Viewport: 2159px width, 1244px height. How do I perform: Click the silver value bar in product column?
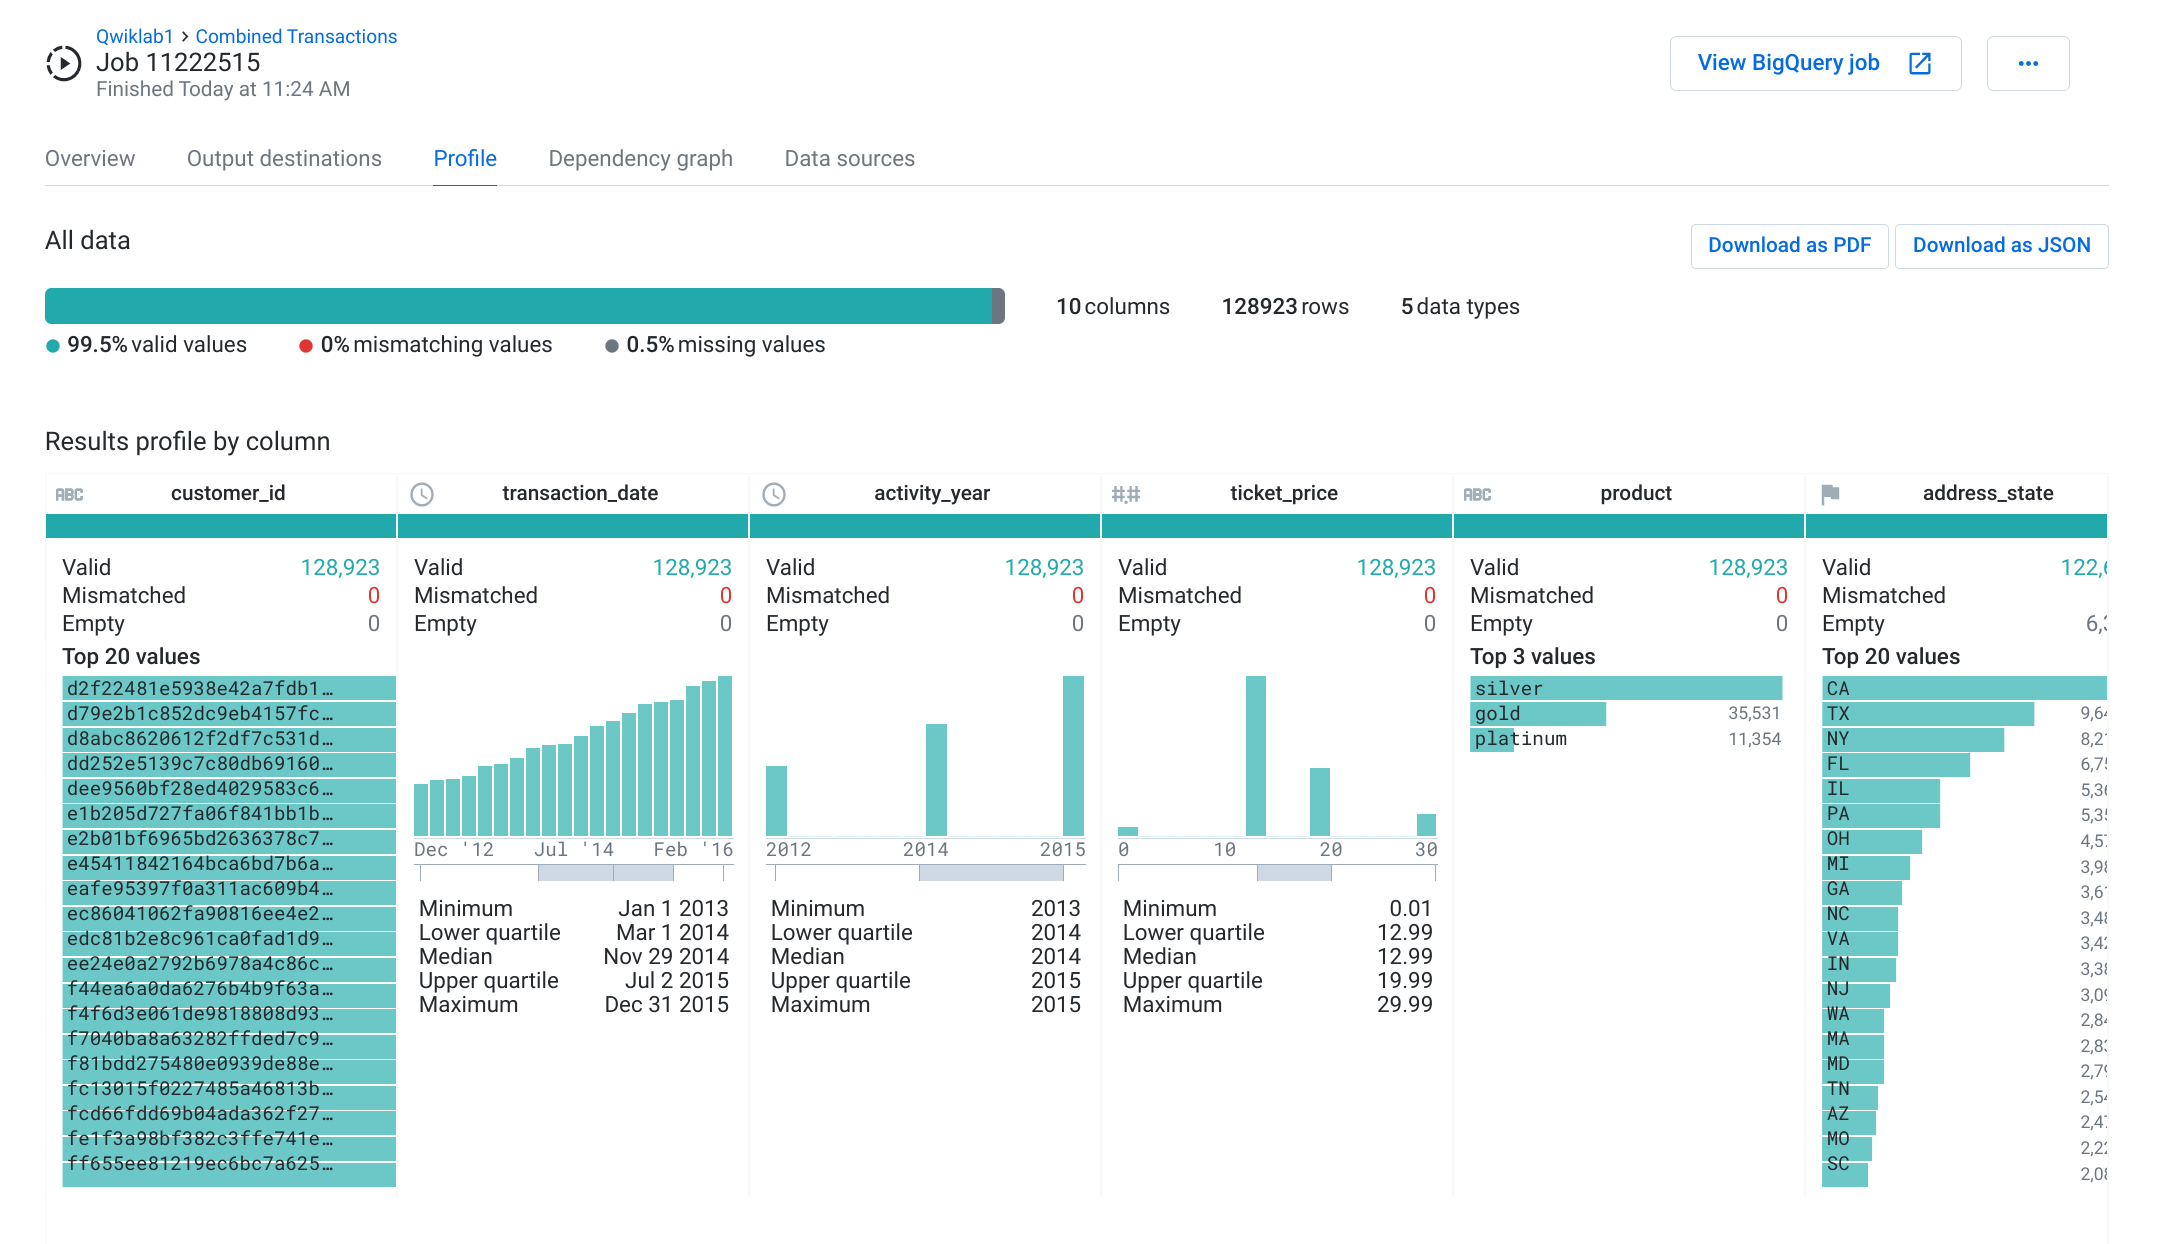pos(1627,688)
